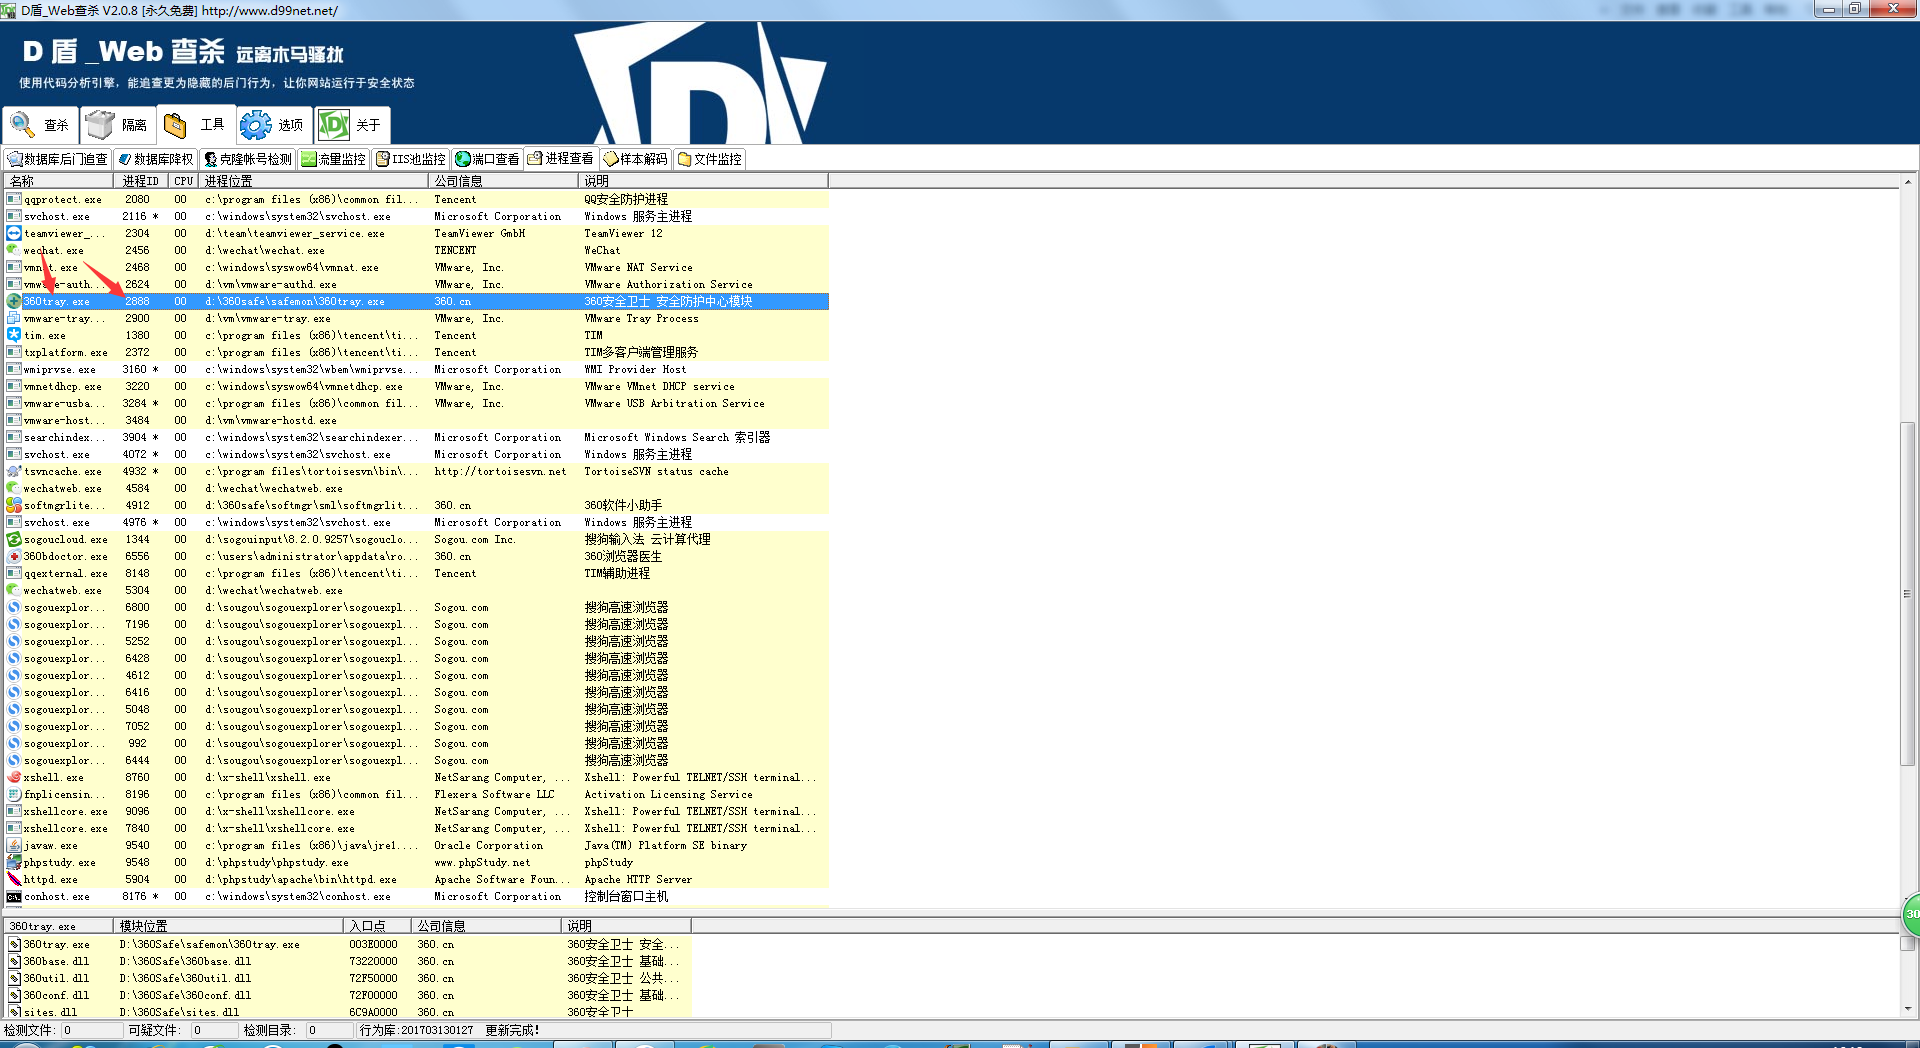Image resolution: width=1920 pixels, height=1048 pixels.
Task: Click the 360base.dll module icon
Action: tap(15, 961)
